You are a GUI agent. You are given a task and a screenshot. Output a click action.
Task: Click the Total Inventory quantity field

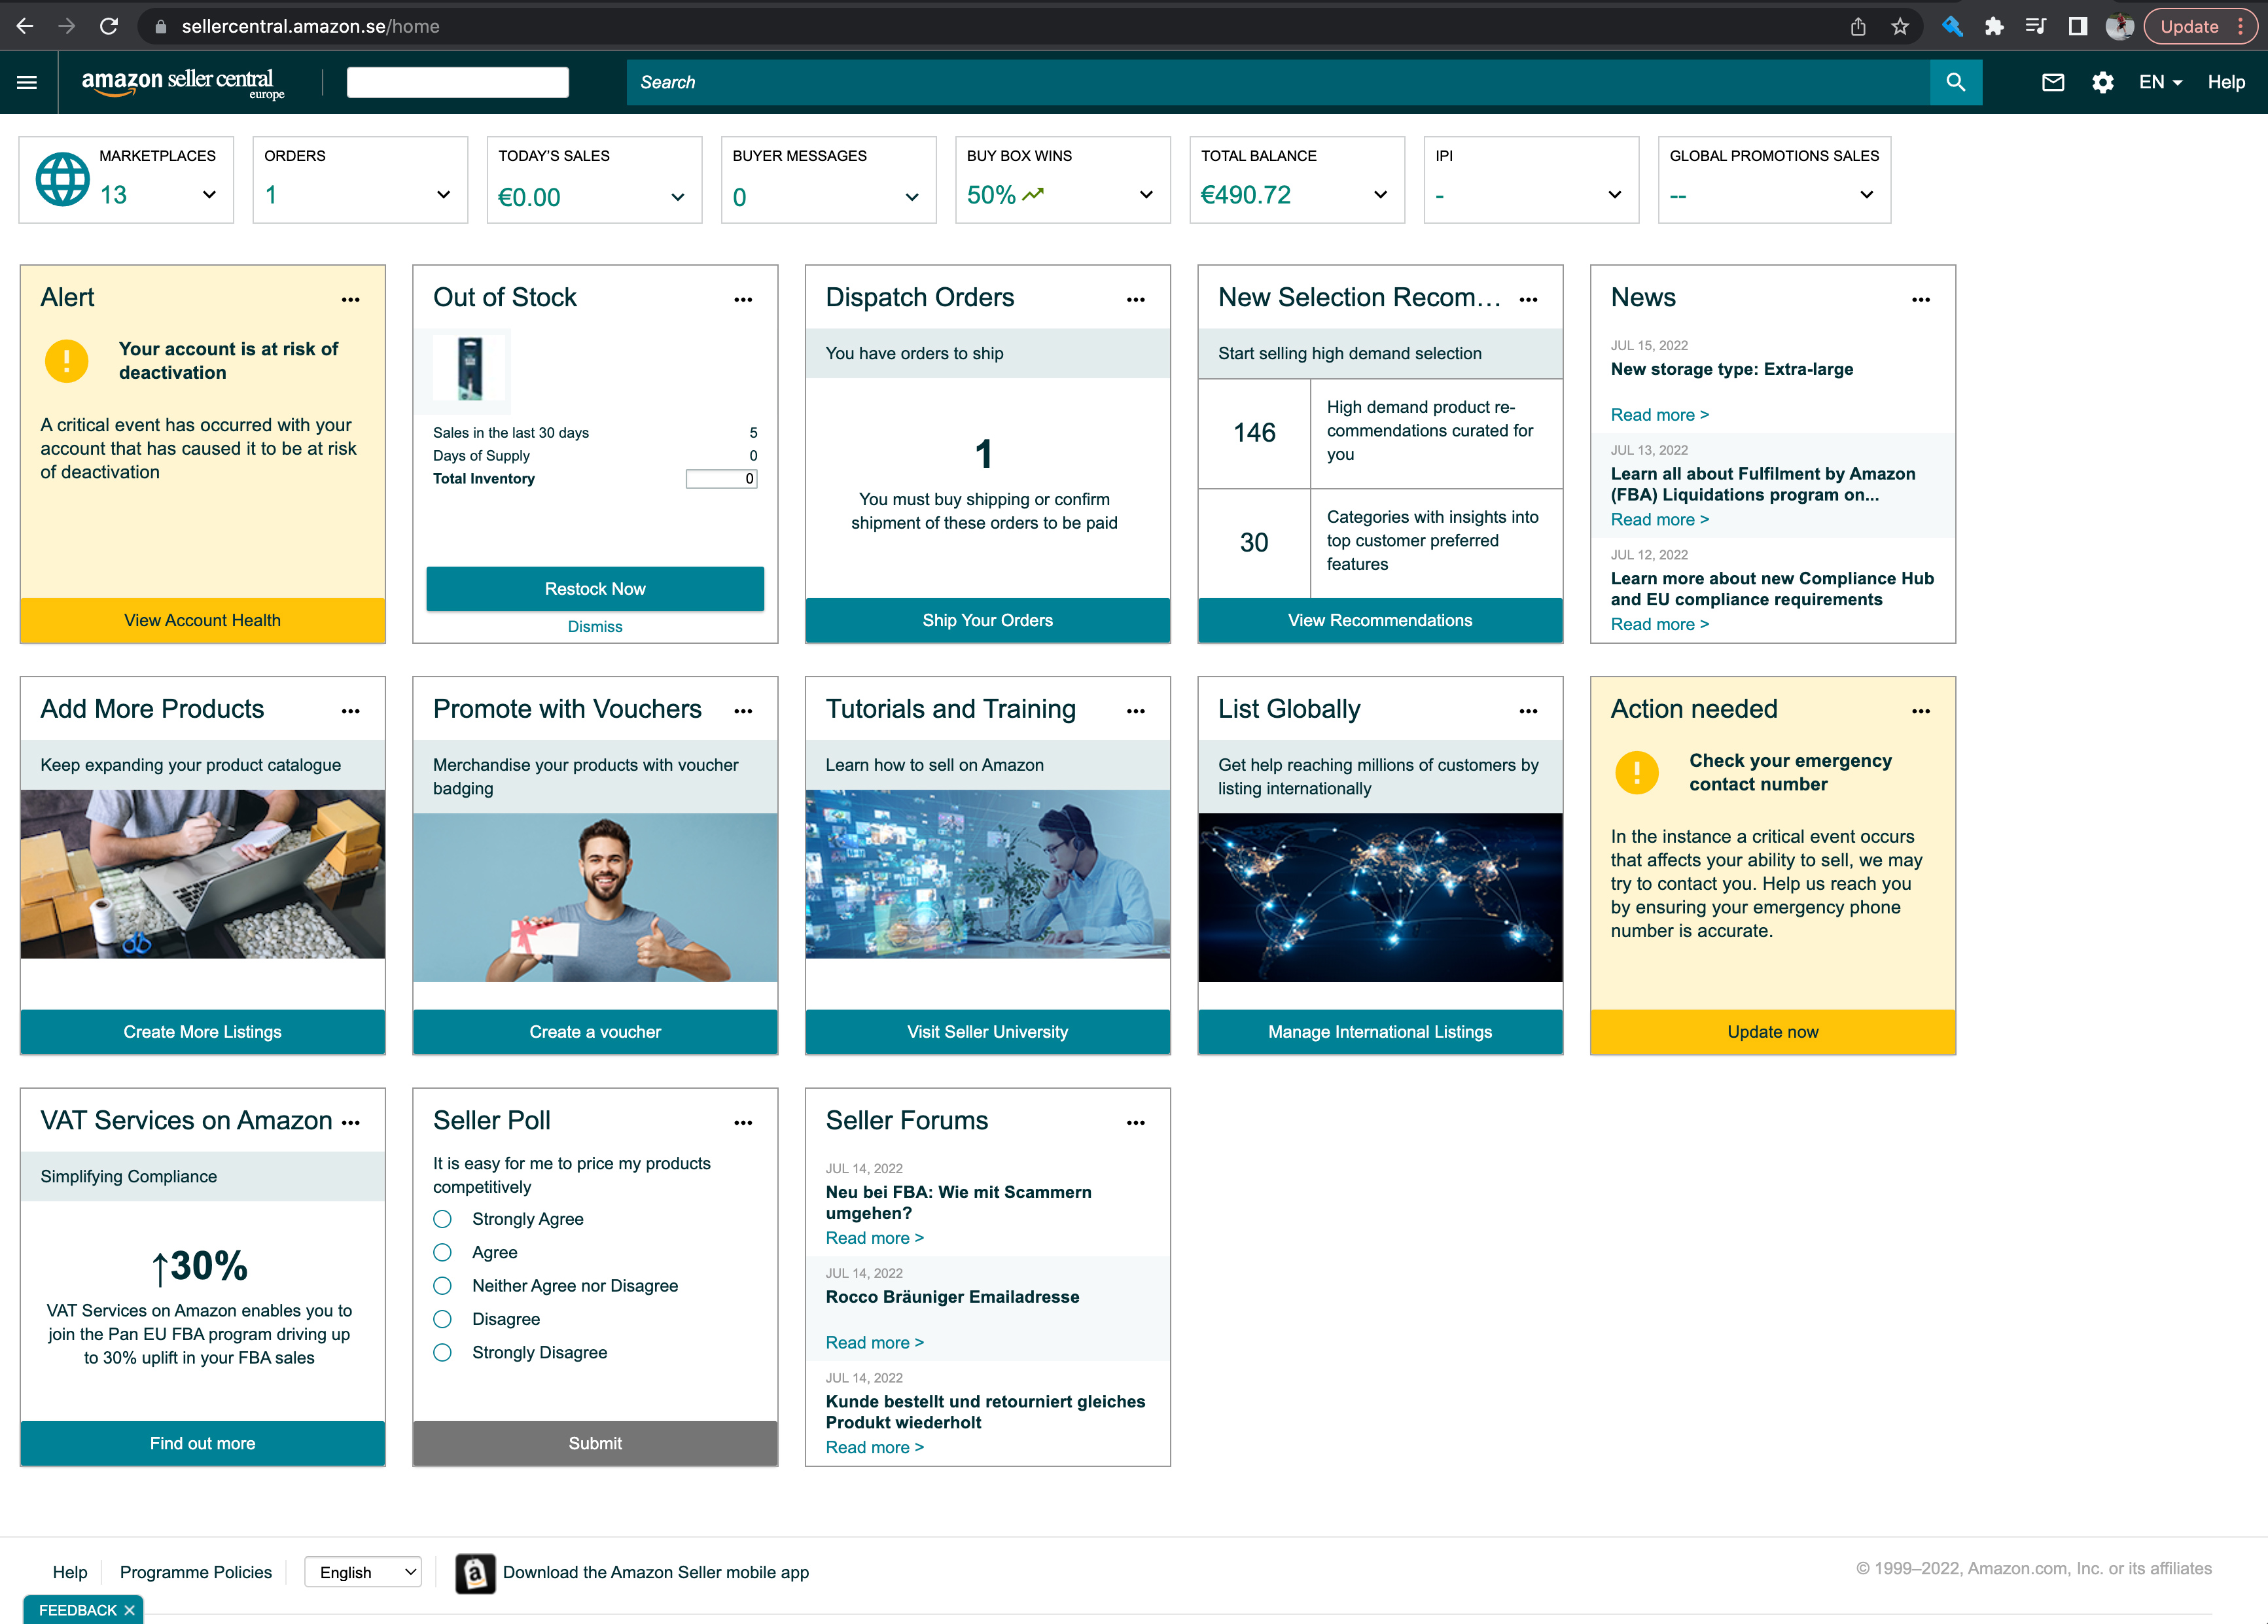721,479
